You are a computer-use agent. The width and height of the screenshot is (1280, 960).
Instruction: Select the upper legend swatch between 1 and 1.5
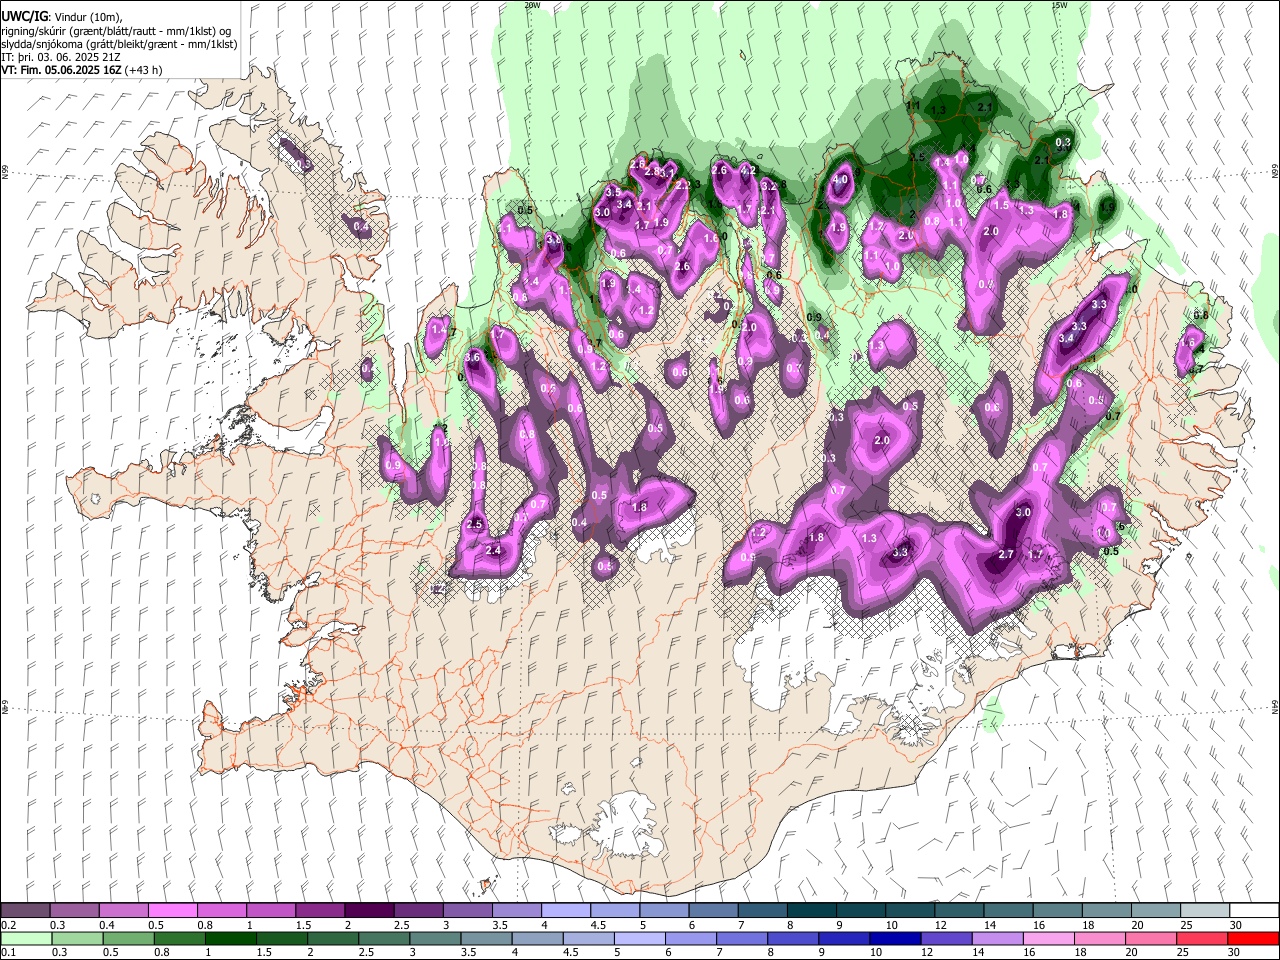(270, 911)
